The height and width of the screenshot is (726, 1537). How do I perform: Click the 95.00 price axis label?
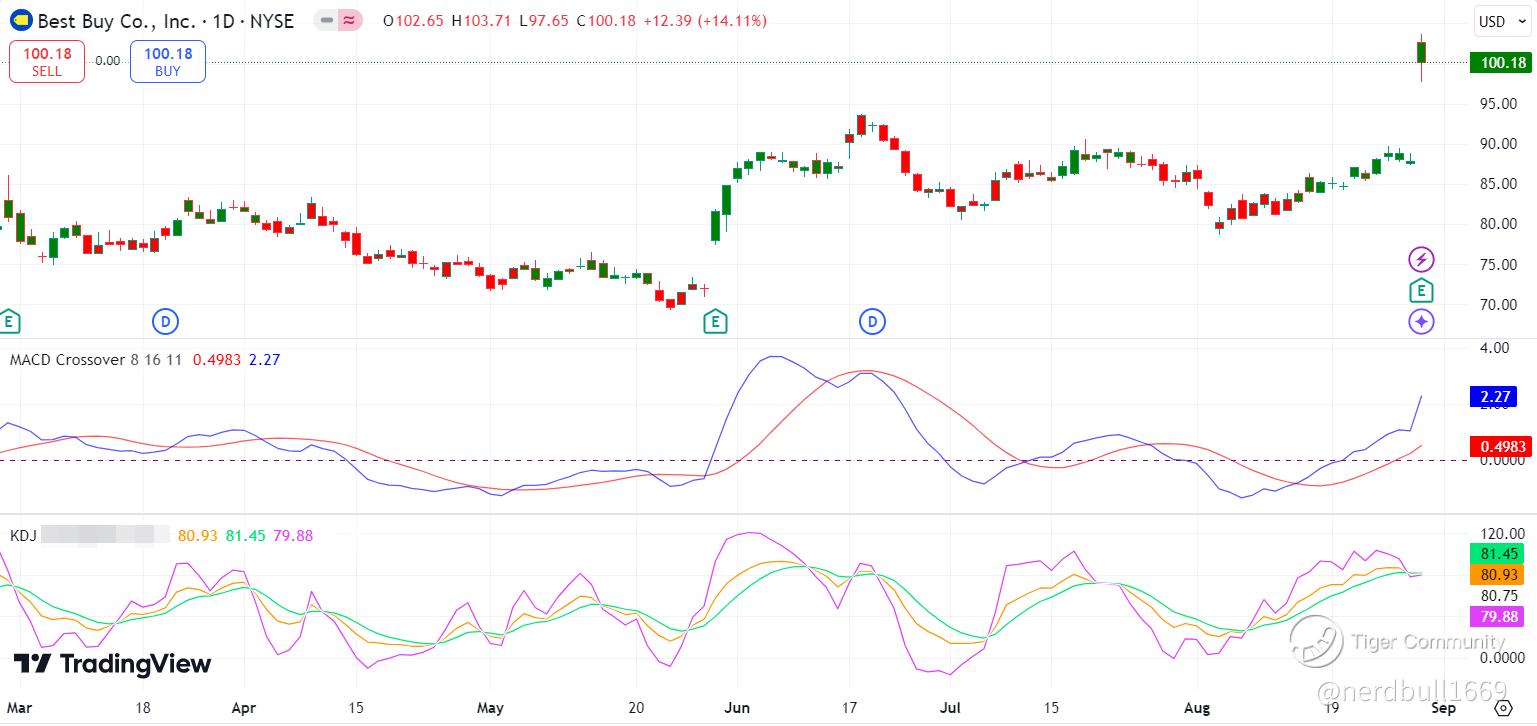pos(1500,104)
